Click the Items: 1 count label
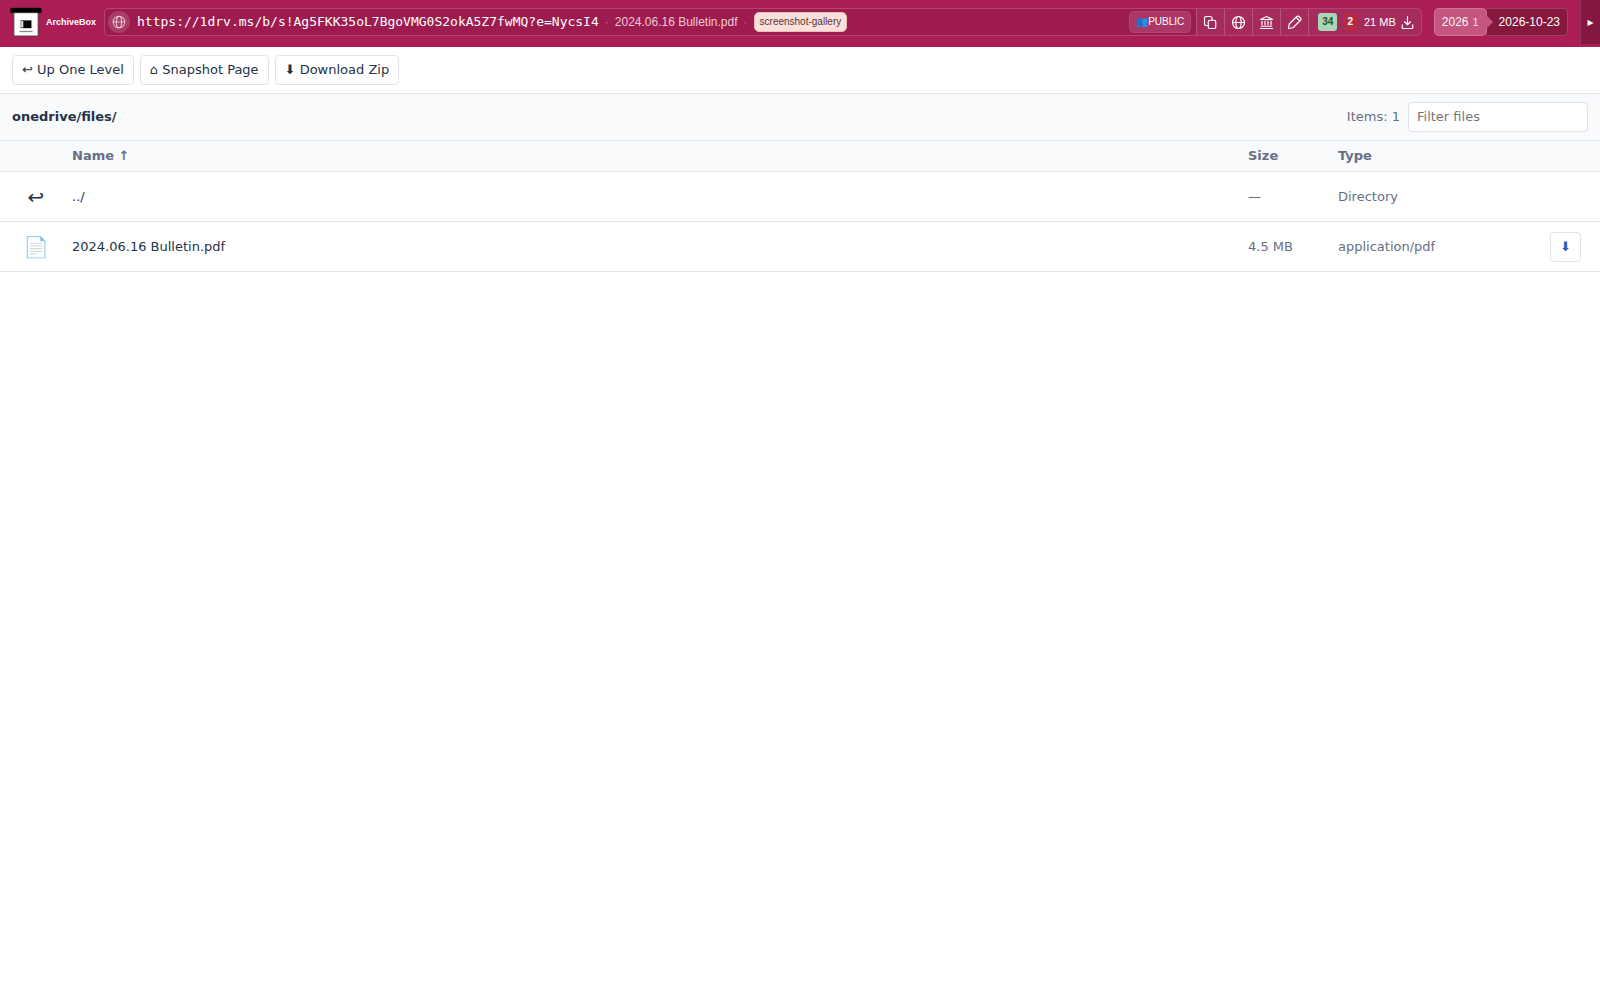This screenshot has height=1000, width=1600. (1373, 117)
